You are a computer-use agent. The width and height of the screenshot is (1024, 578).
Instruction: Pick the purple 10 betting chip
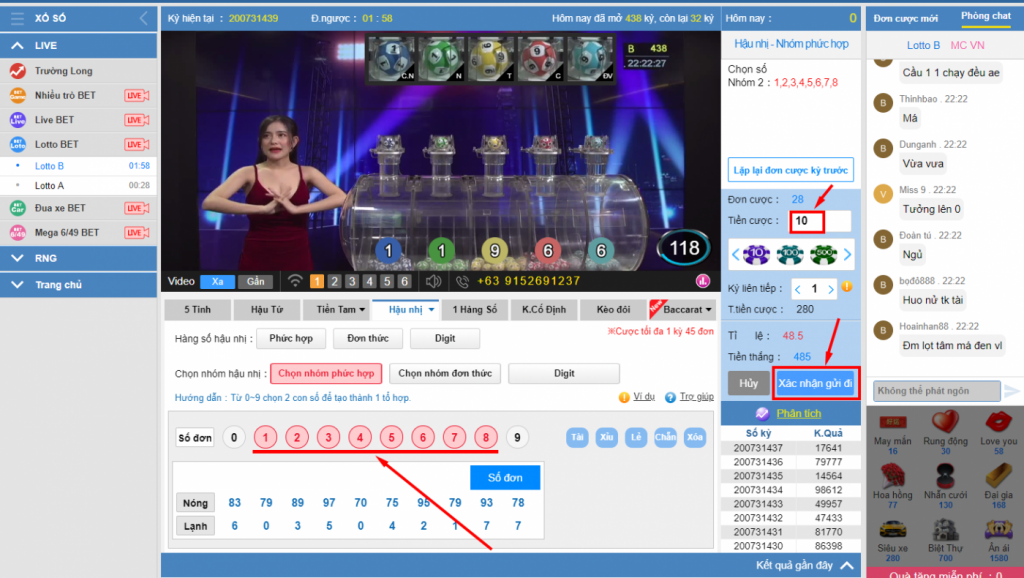coord(757,254)
